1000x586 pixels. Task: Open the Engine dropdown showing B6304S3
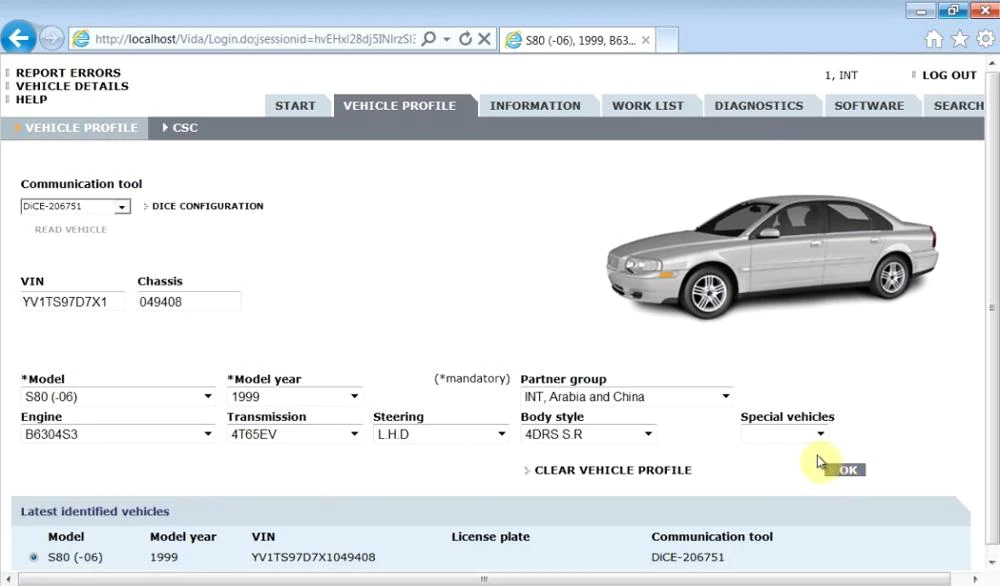point(118,434)
